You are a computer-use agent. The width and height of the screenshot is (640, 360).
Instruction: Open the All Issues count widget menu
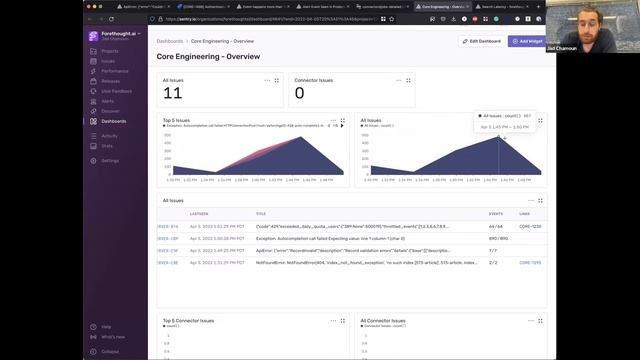[x=267, y=80]
